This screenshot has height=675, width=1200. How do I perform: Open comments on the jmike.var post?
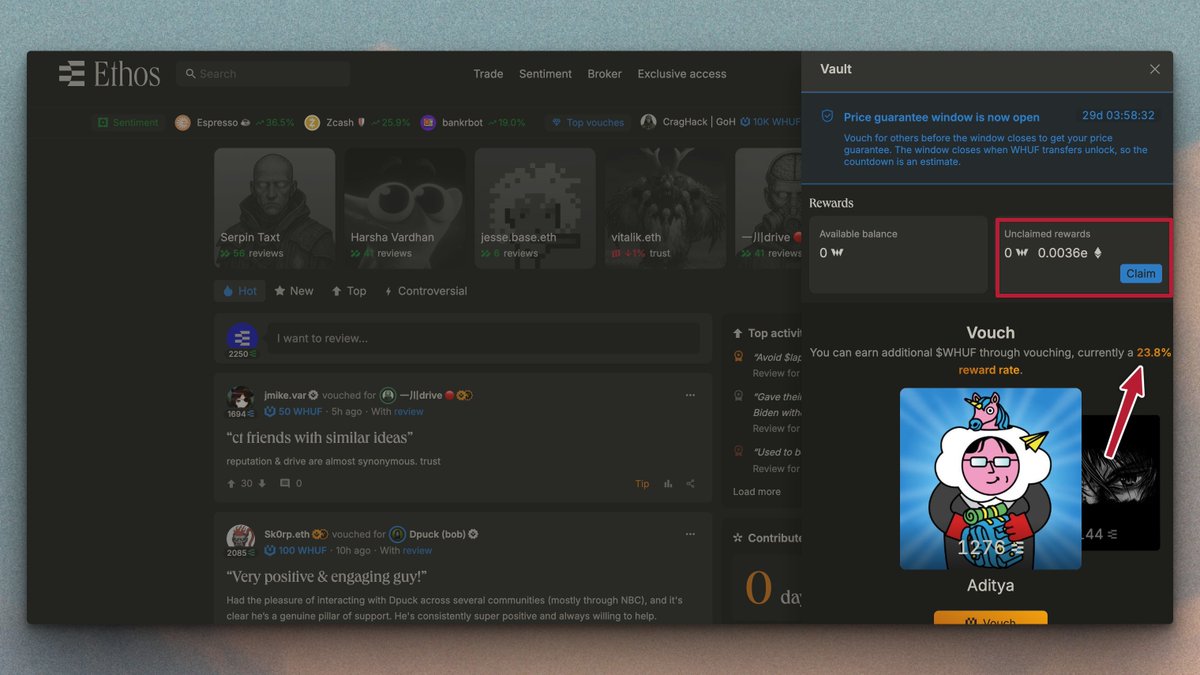point(290,483)
